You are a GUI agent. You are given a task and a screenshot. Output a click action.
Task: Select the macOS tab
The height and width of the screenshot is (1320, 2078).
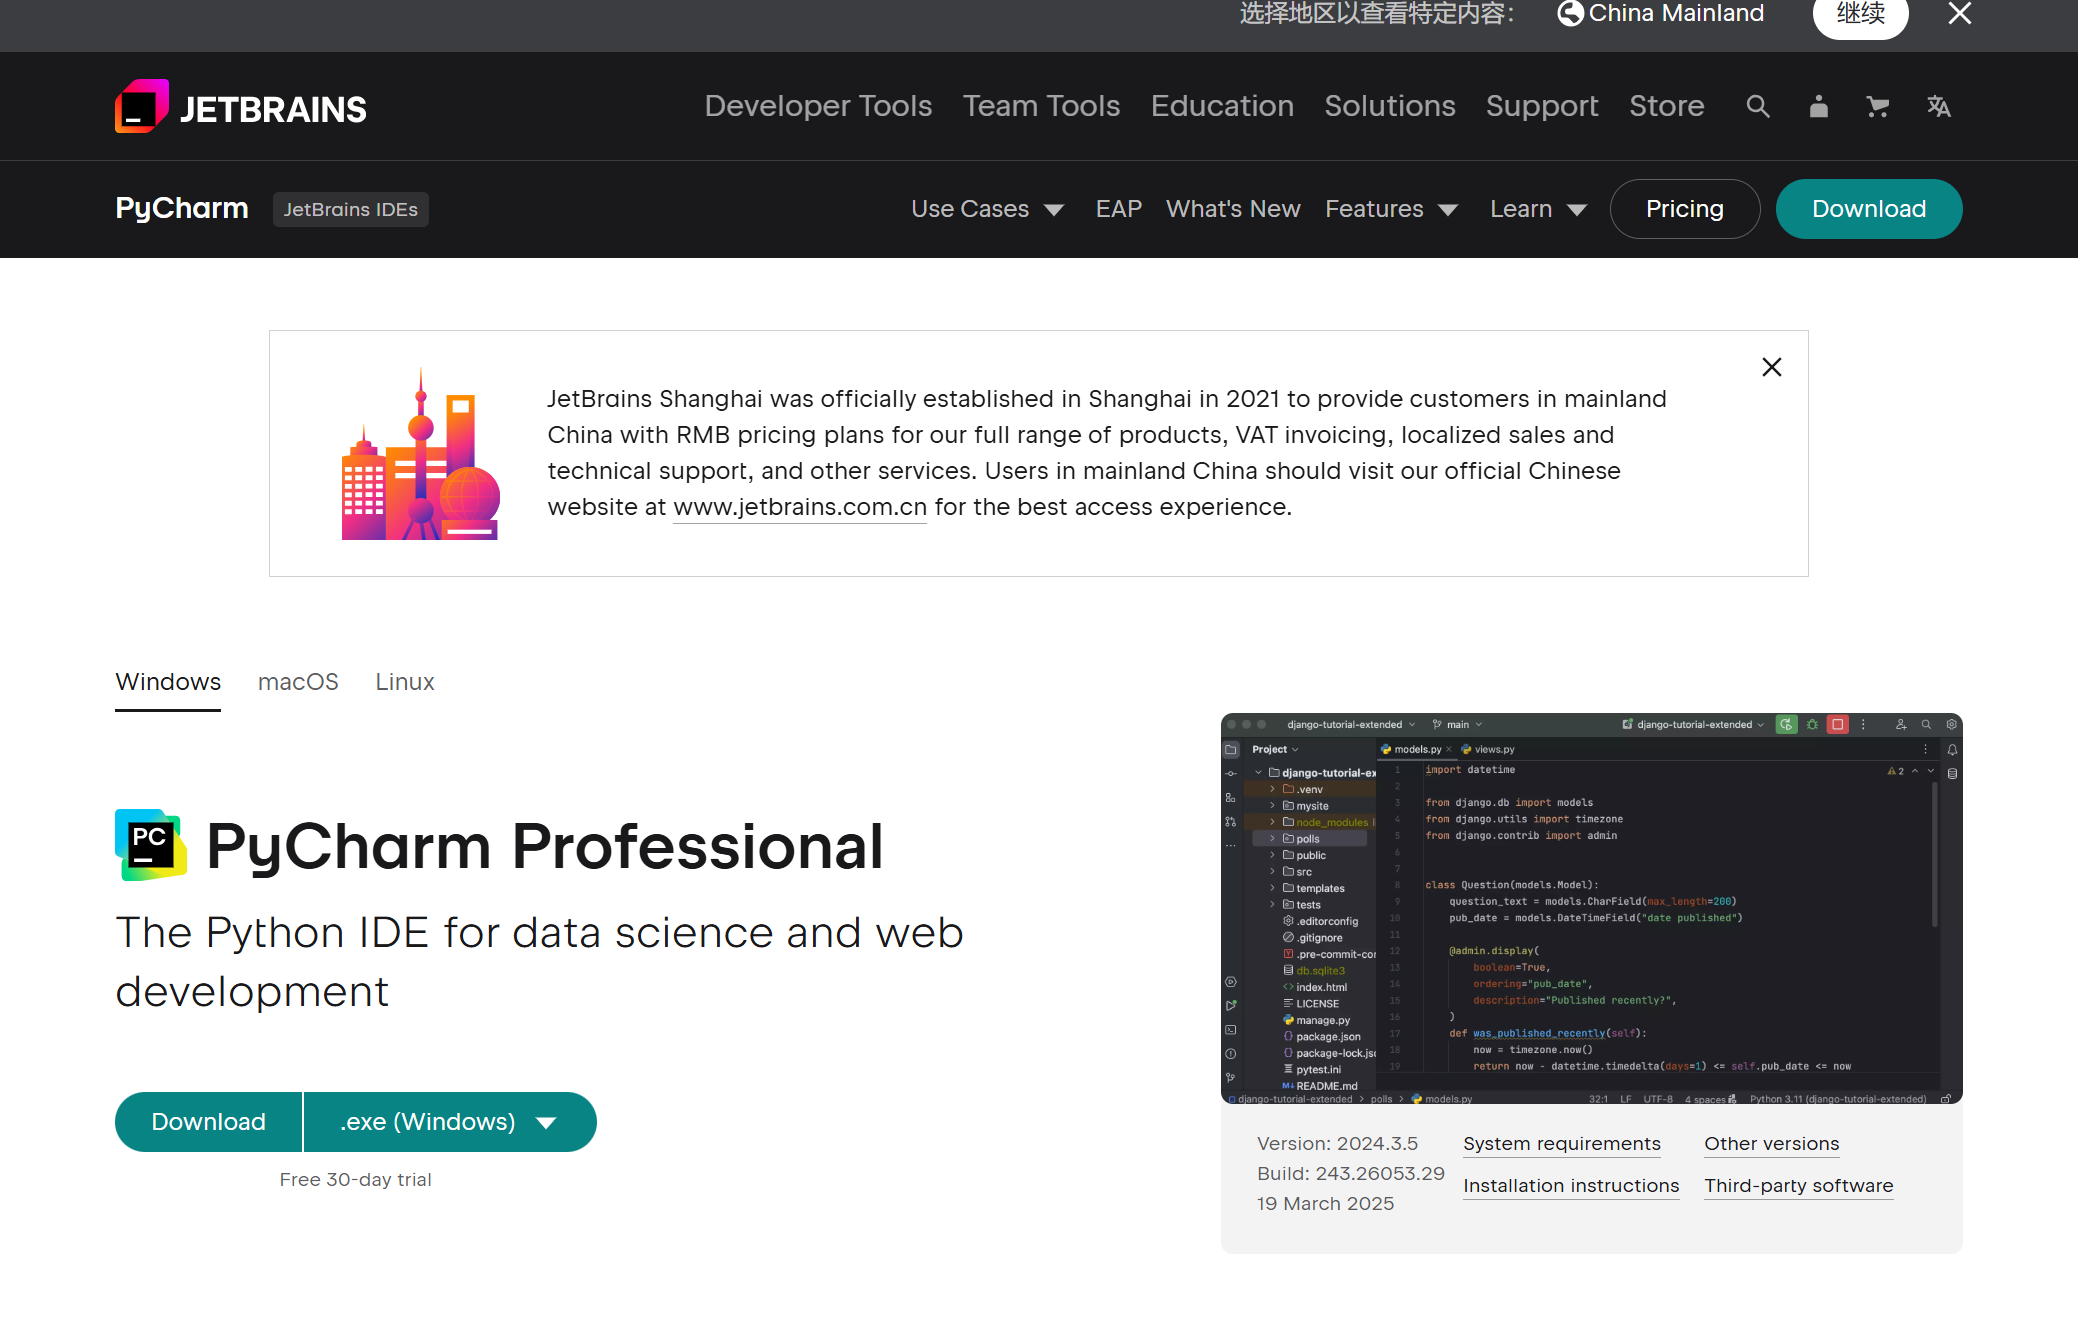(298, 682)
